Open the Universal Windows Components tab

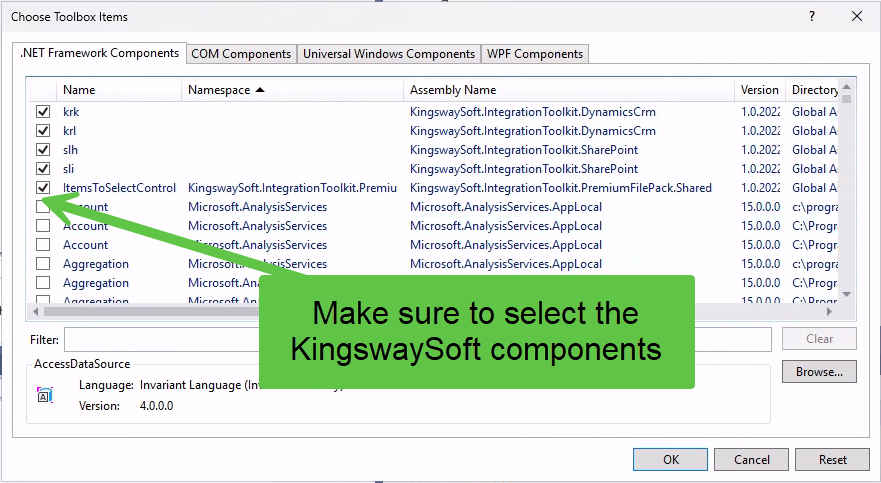[389, 54]
